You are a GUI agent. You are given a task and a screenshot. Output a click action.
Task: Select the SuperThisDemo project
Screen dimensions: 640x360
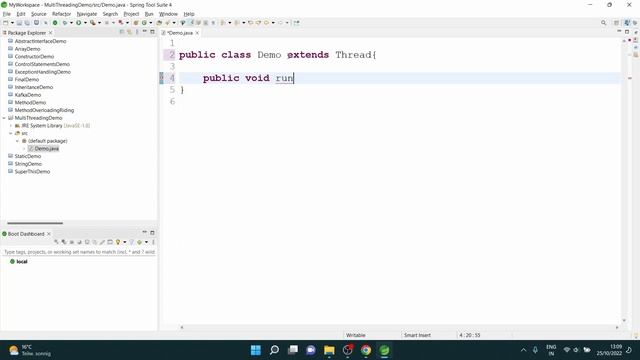point(32,171)
